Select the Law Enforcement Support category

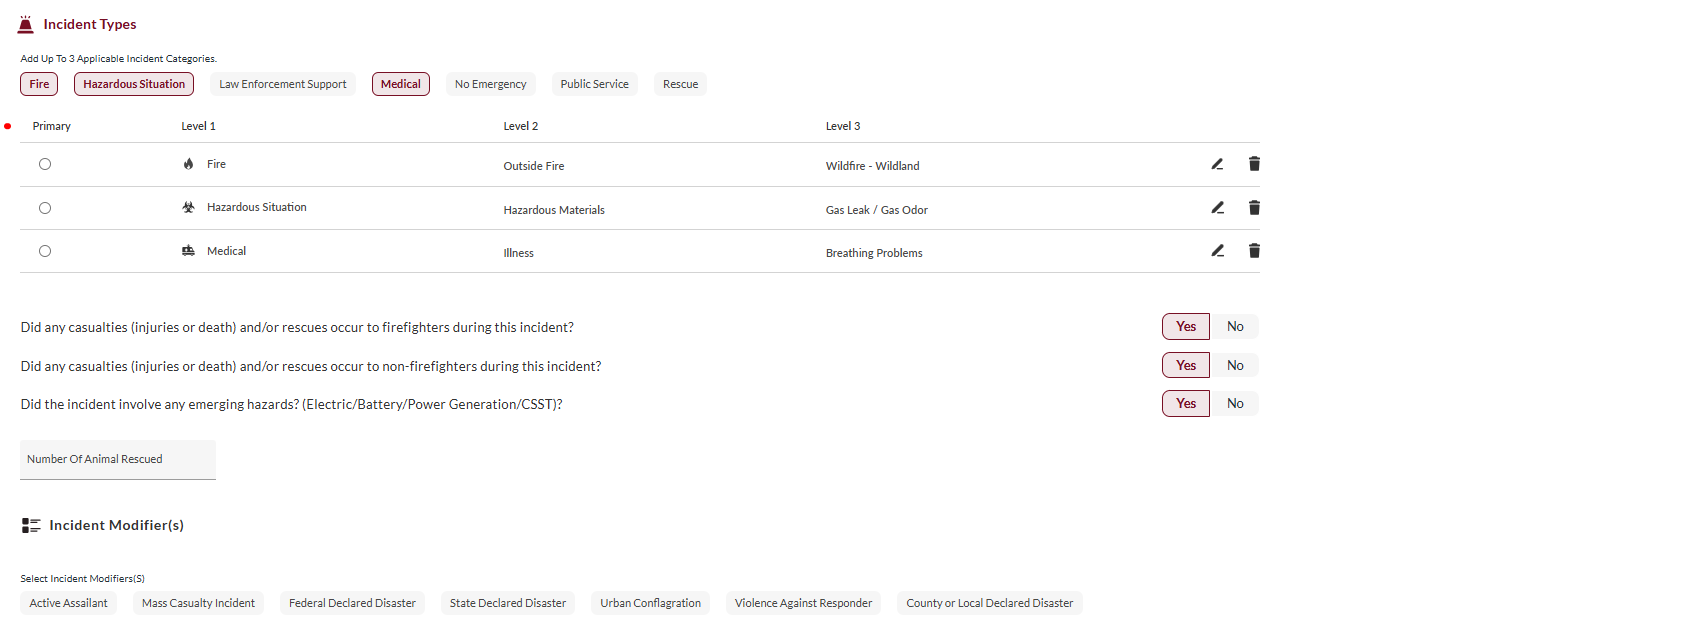[x=283, y=84]
